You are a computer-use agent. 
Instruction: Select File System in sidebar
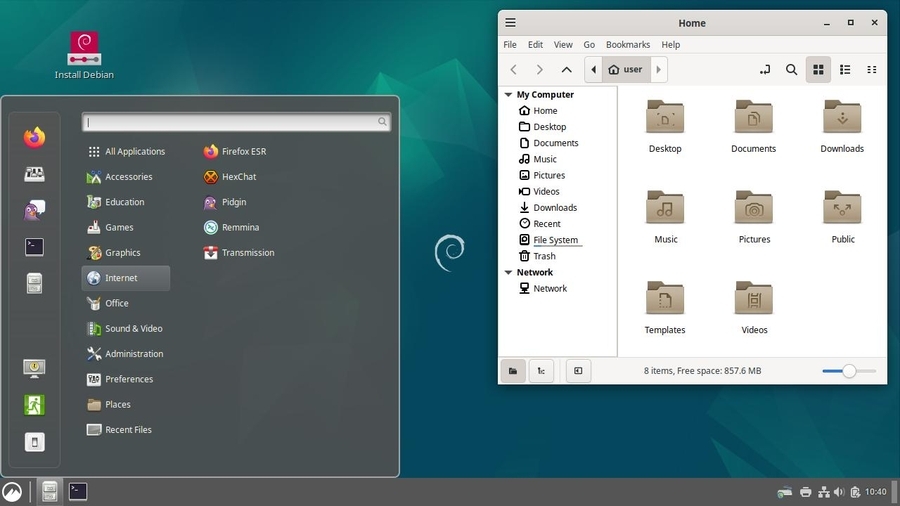point(550,240)
